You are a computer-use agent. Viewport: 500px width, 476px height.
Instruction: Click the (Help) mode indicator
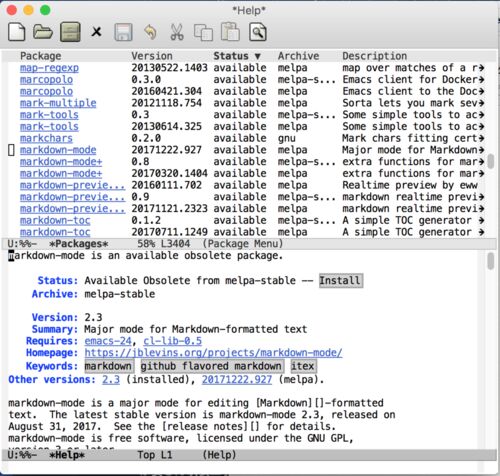219,455
